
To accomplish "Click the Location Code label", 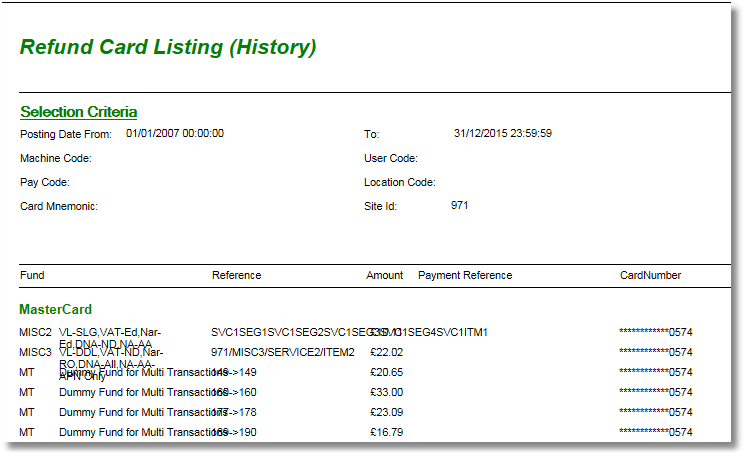I will coord(400,182).
